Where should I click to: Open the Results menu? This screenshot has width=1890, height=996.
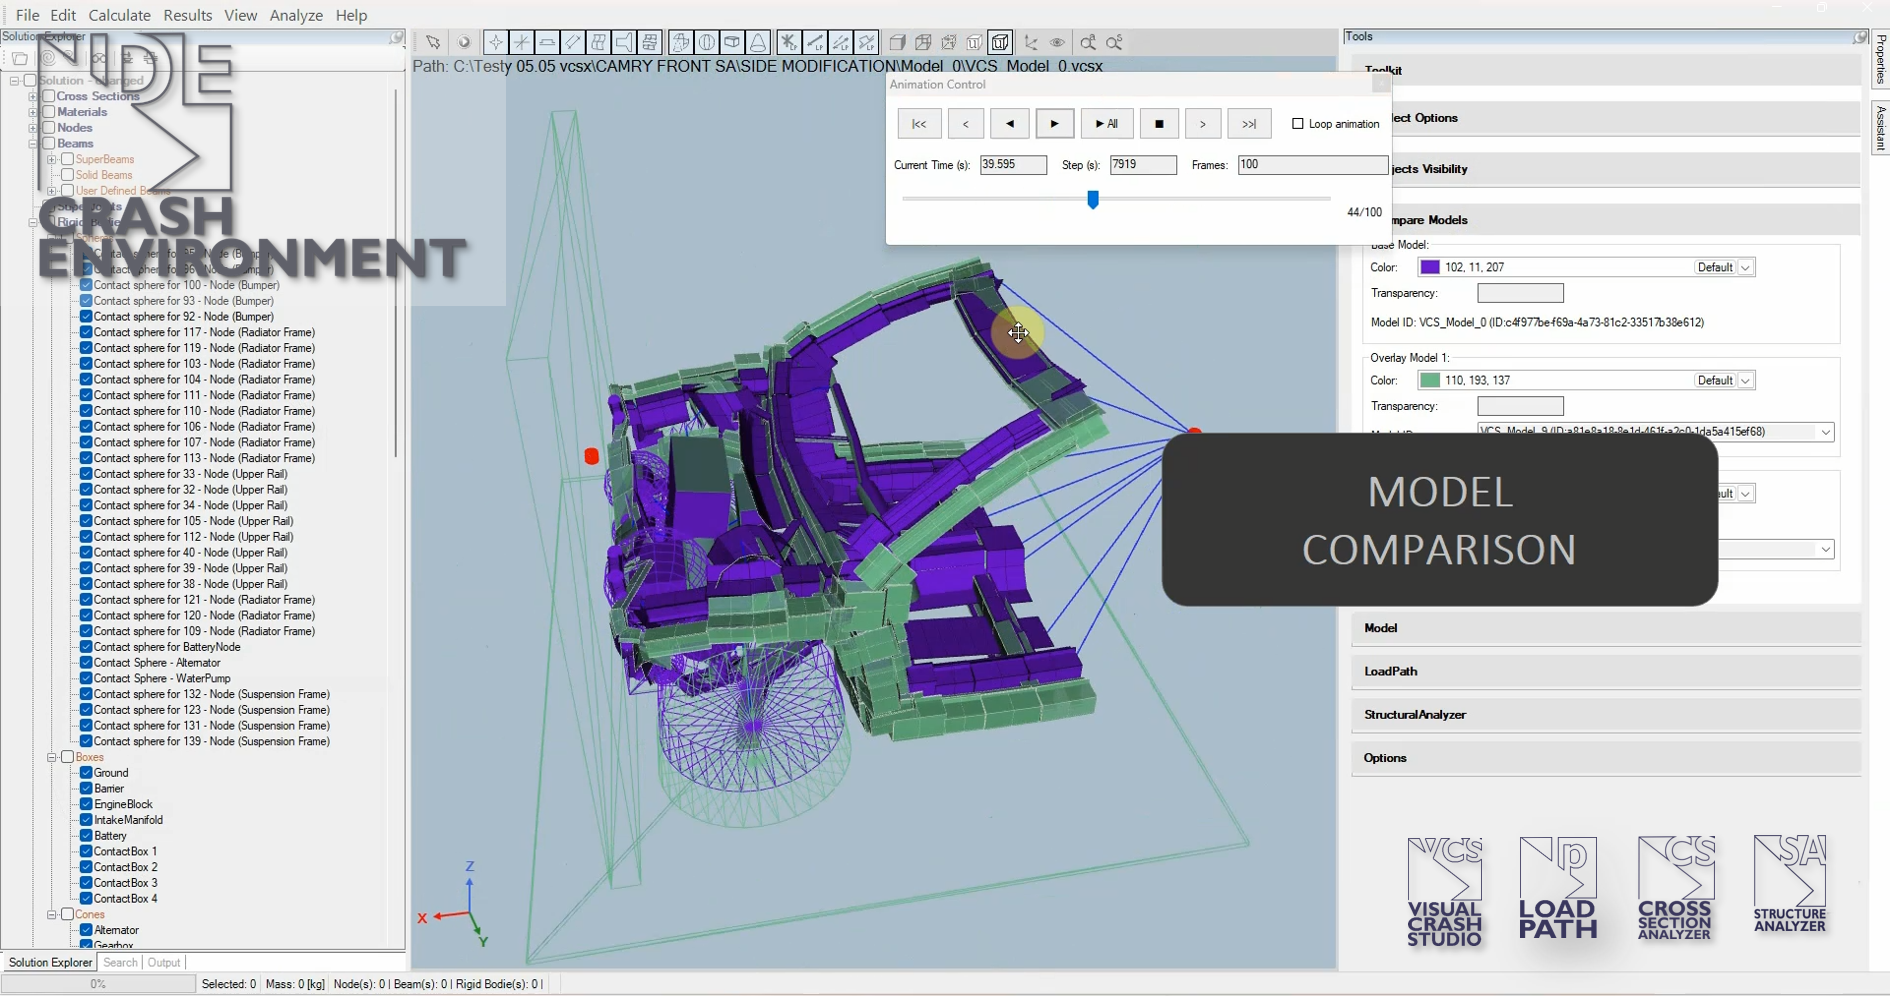(188, 15)
